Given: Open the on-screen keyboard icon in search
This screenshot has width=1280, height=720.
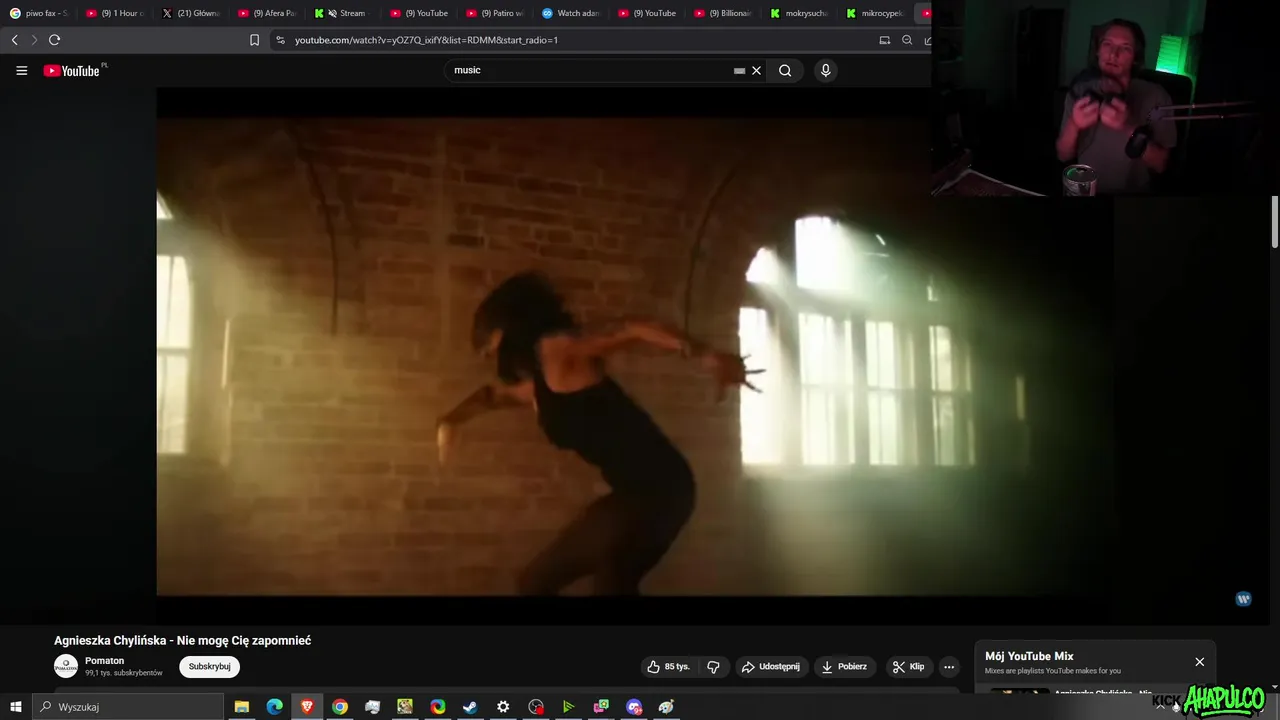Looking at the screenshot, I should (739, 71).
